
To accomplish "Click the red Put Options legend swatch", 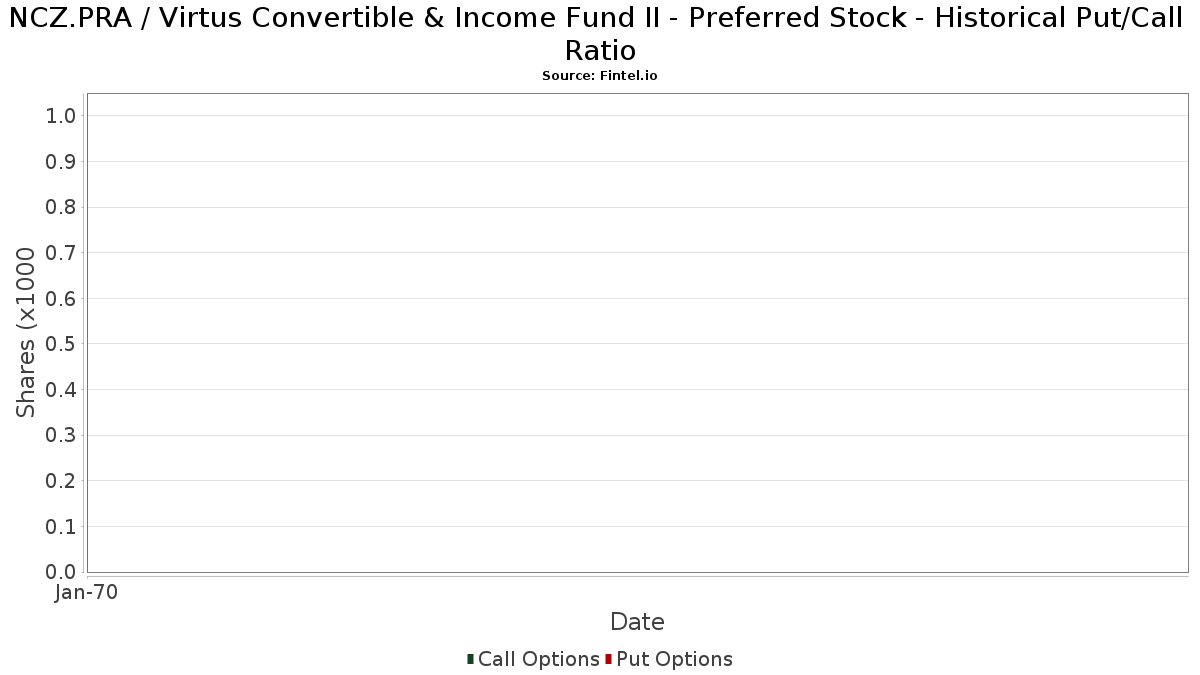I will point(608,659).
